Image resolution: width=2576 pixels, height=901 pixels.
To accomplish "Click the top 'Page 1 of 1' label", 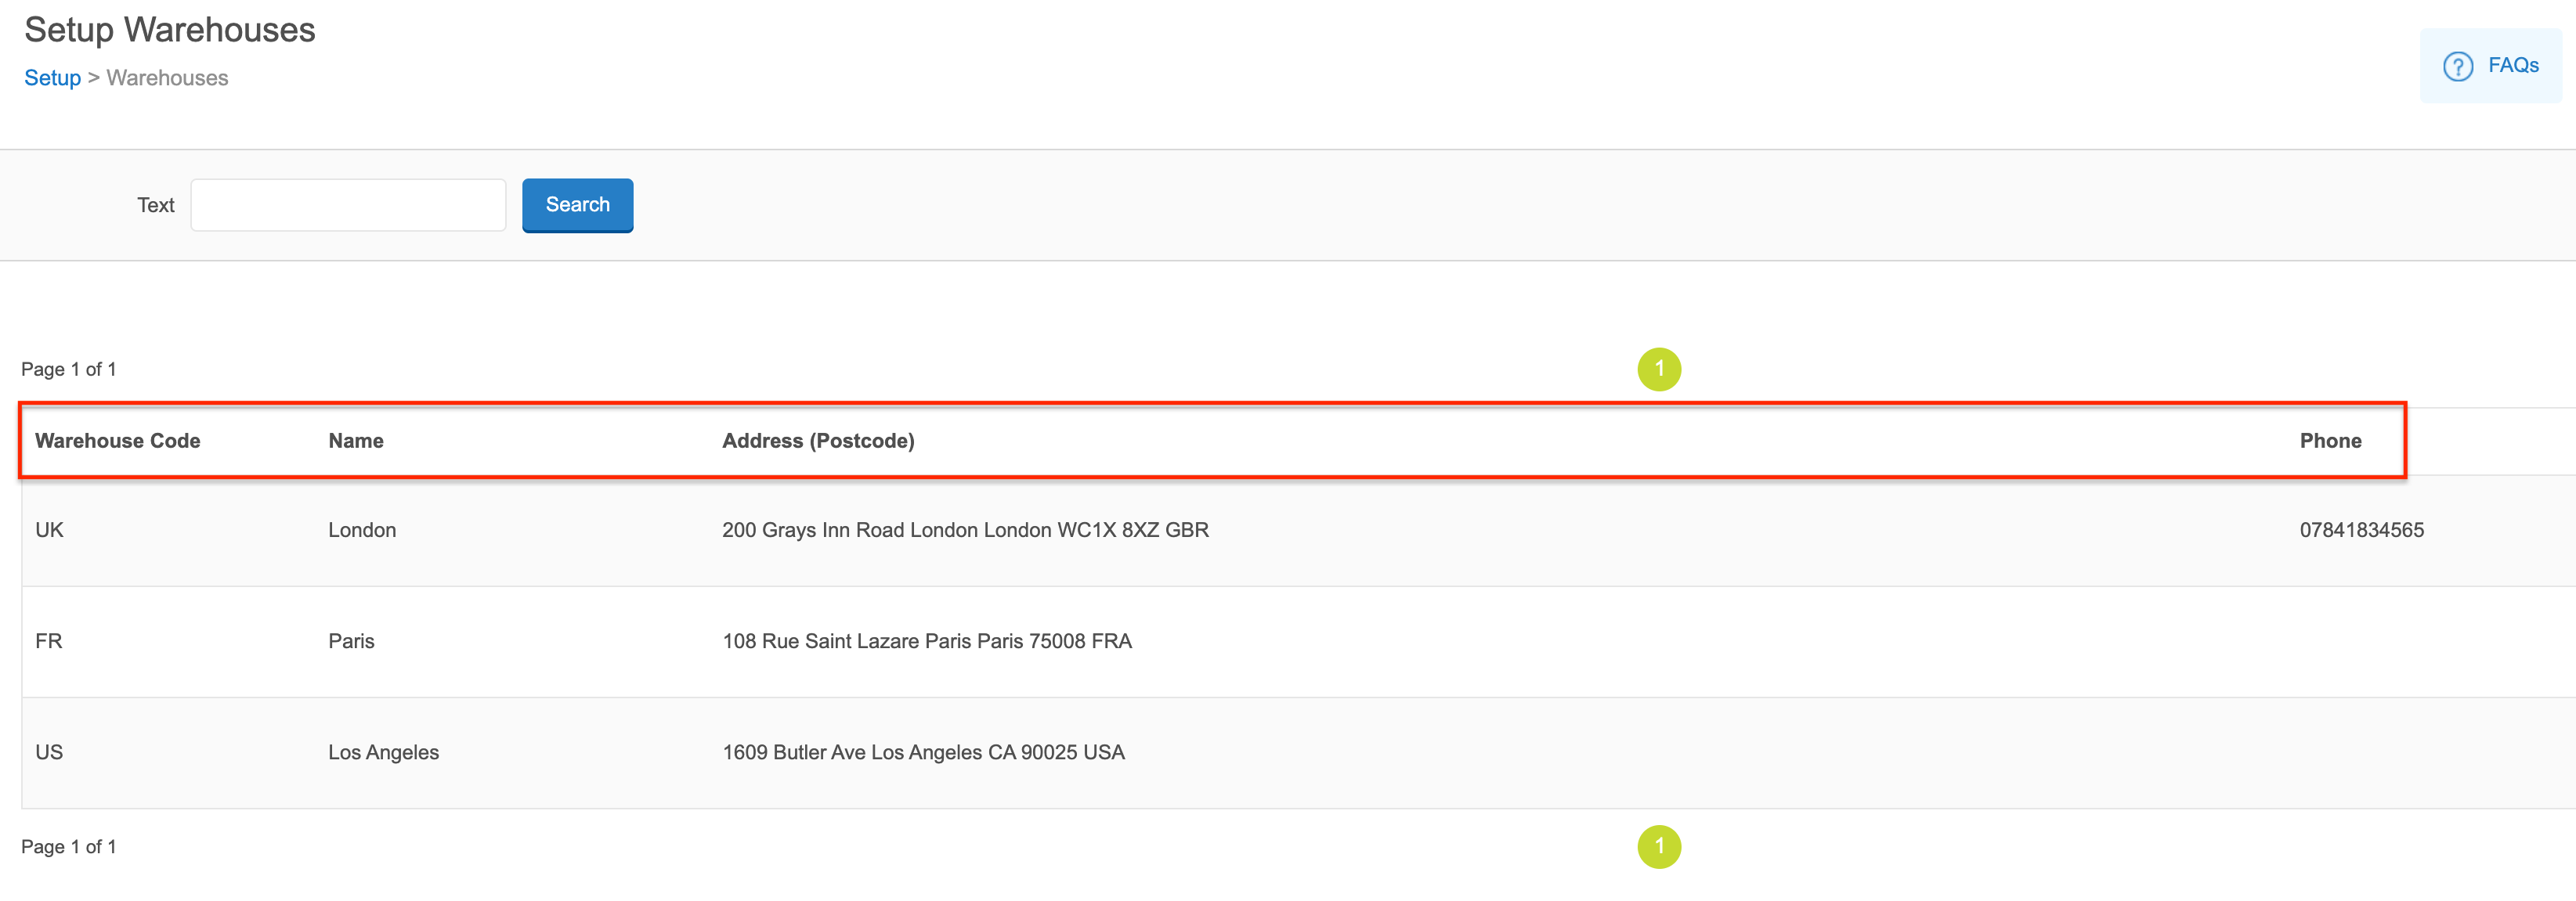I will pos(69,369).
